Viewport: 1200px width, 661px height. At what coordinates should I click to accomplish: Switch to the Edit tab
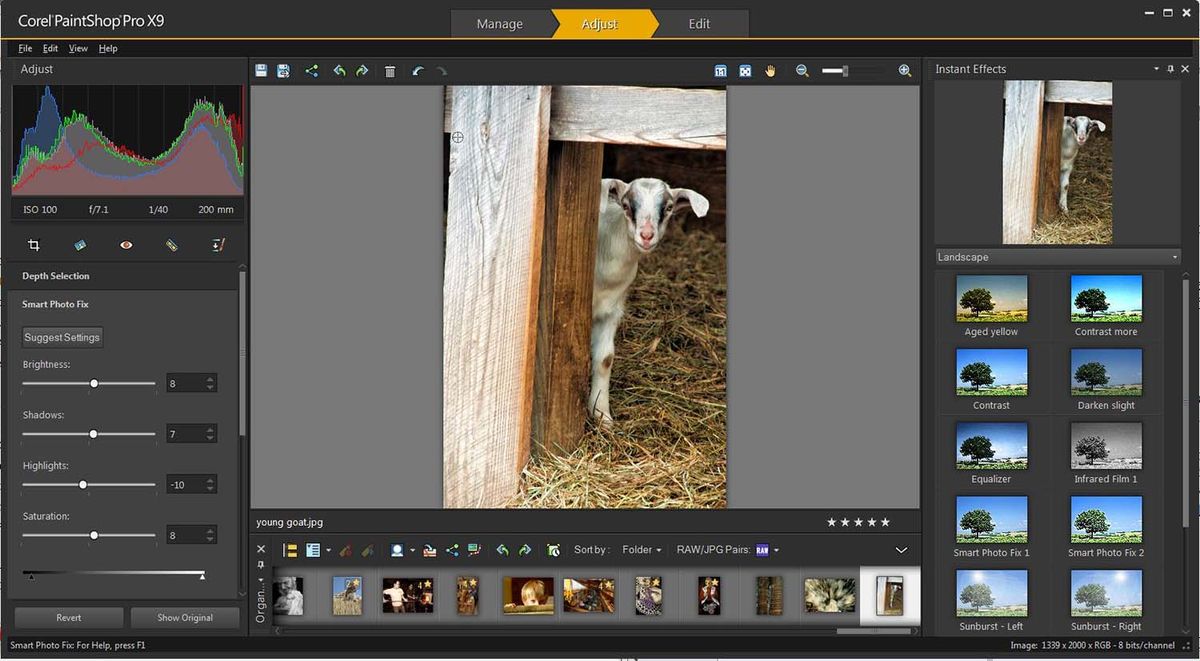[699, 22]
